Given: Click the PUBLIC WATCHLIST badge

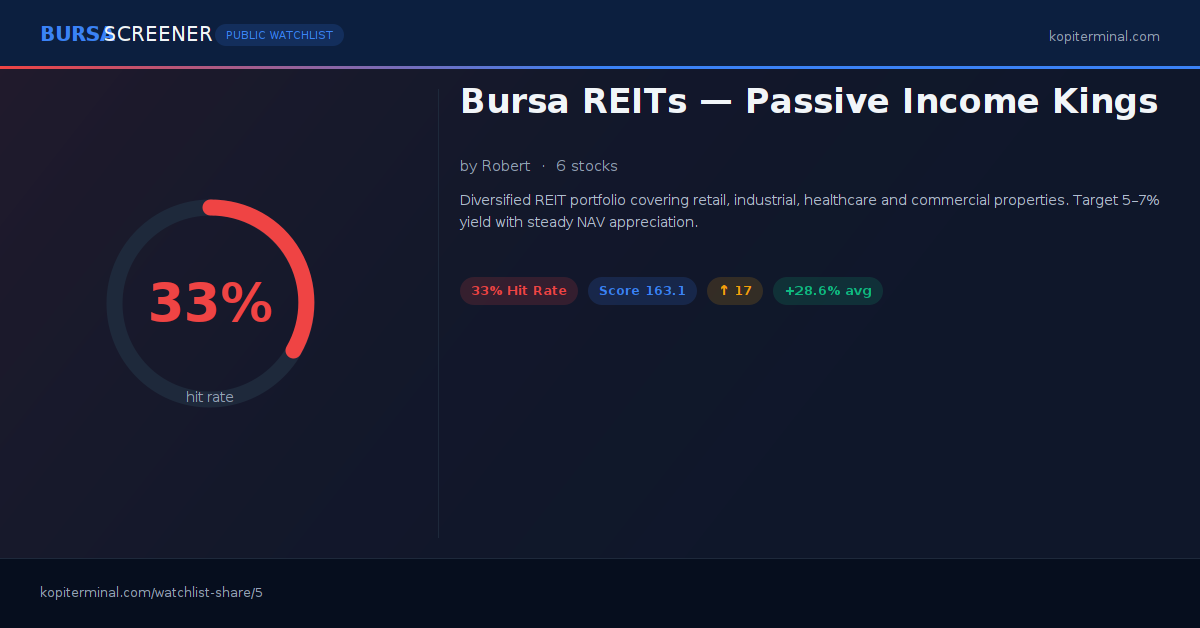Looking at the screenshot, I should pos(279,35).
